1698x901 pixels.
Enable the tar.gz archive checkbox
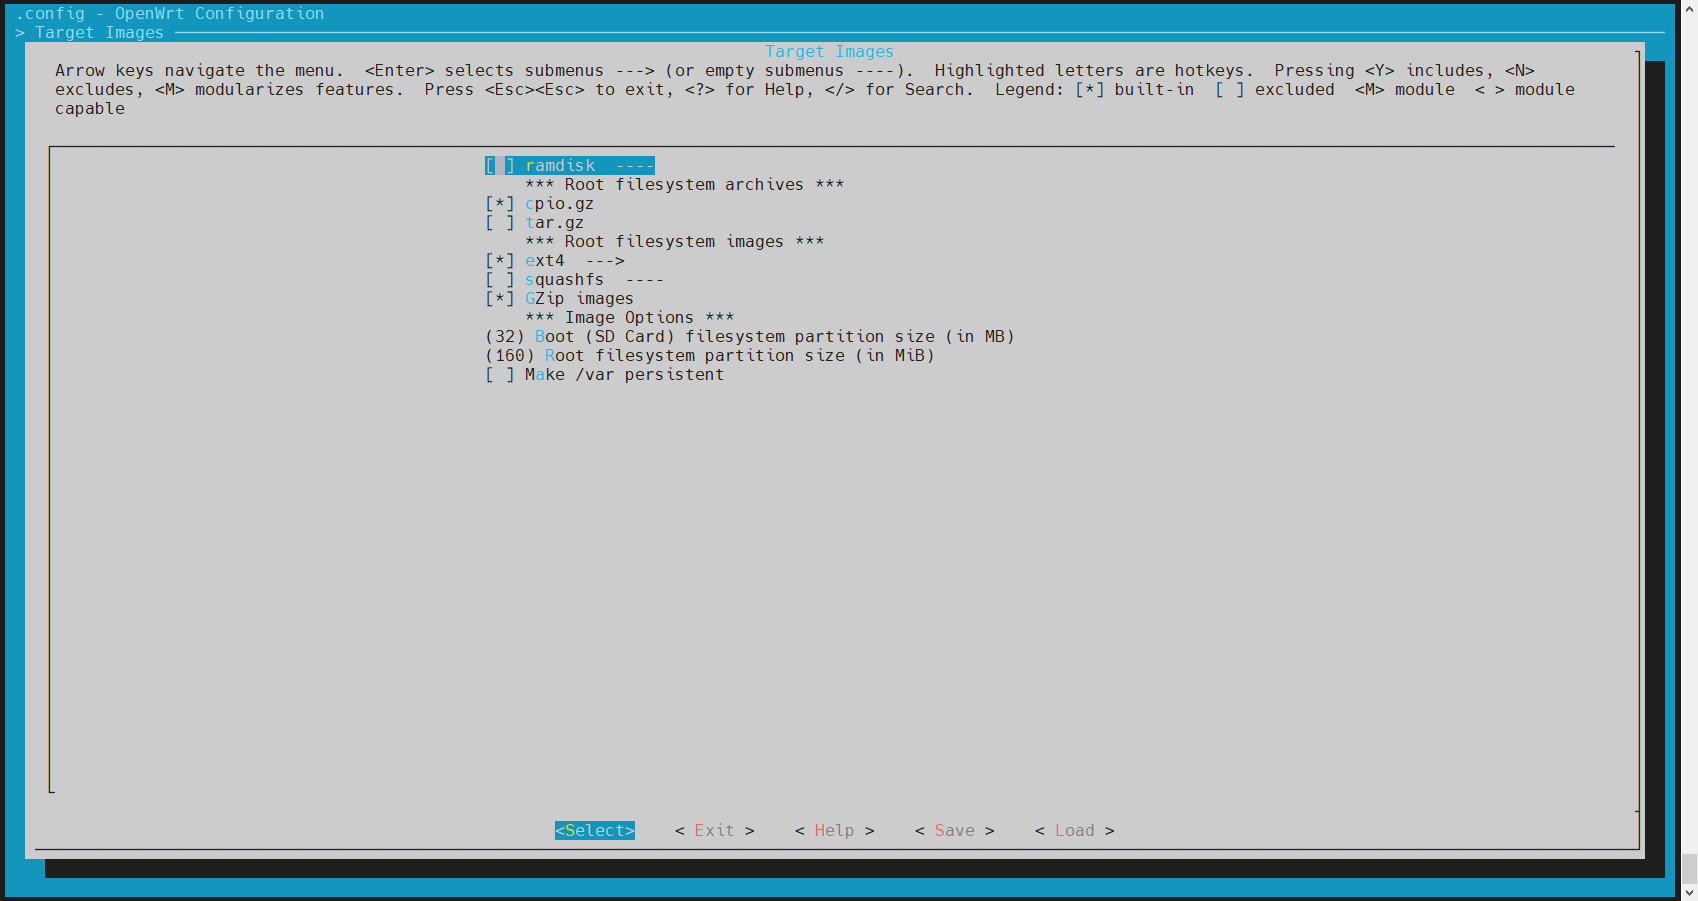[x=500, y=223]
